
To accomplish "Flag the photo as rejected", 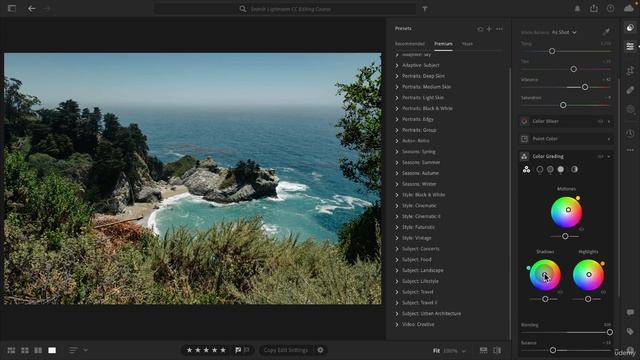I will (x=247, y=350).
